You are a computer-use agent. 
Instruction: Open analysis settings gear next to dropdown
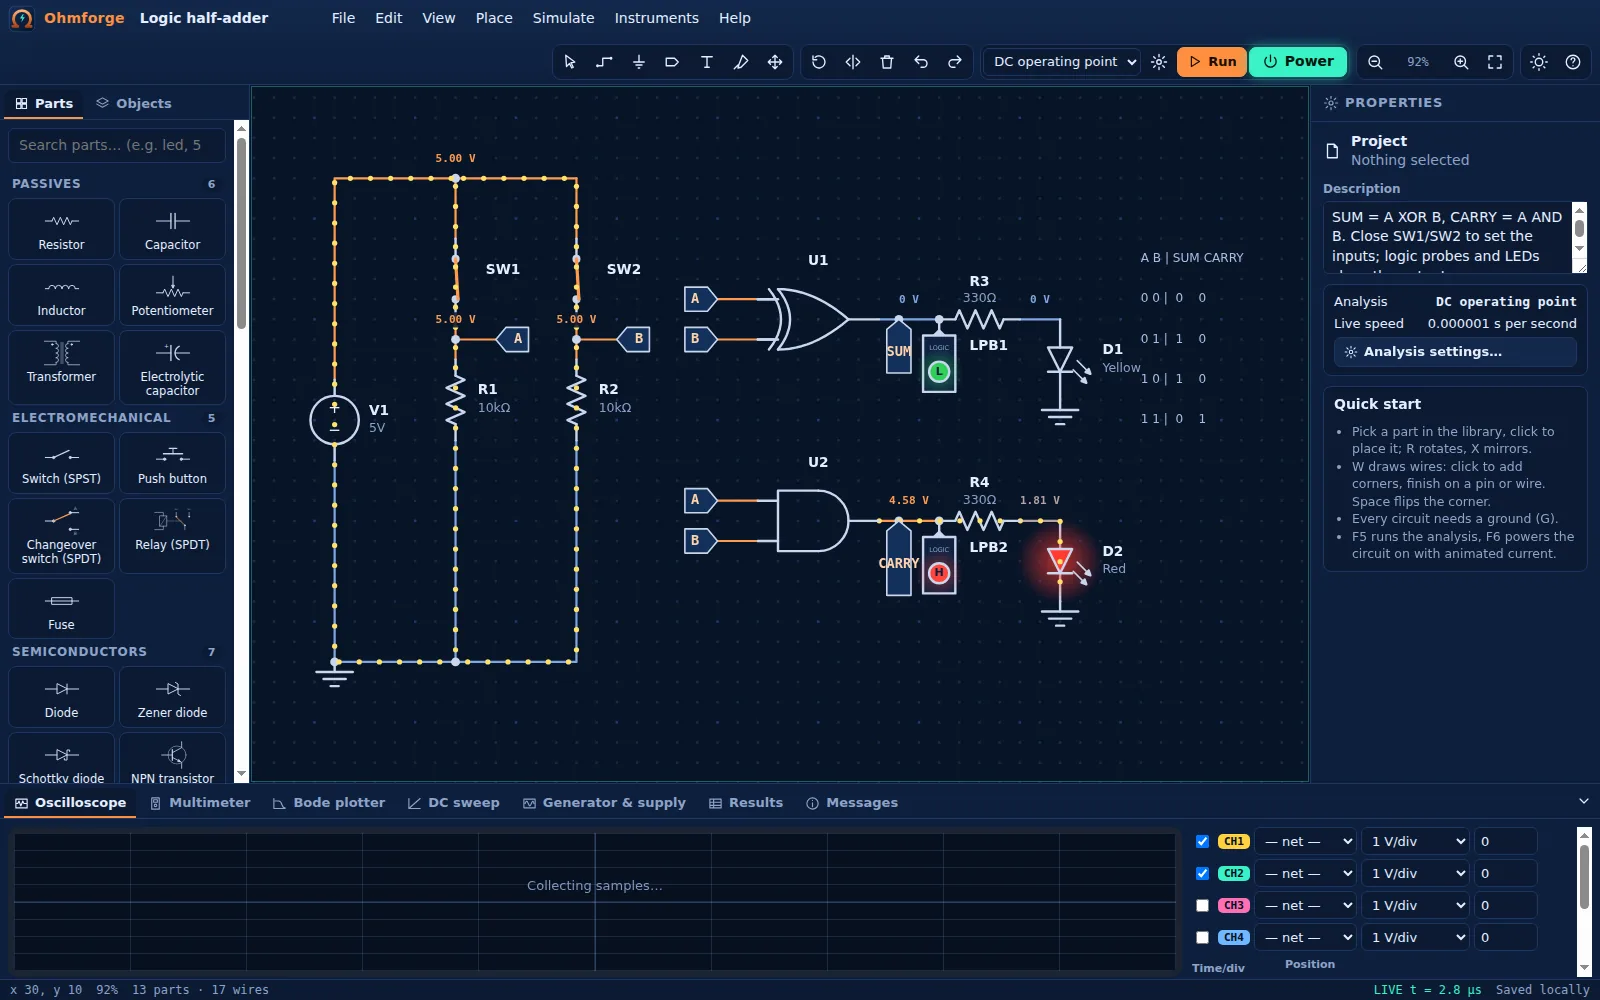click(1158, 62)
